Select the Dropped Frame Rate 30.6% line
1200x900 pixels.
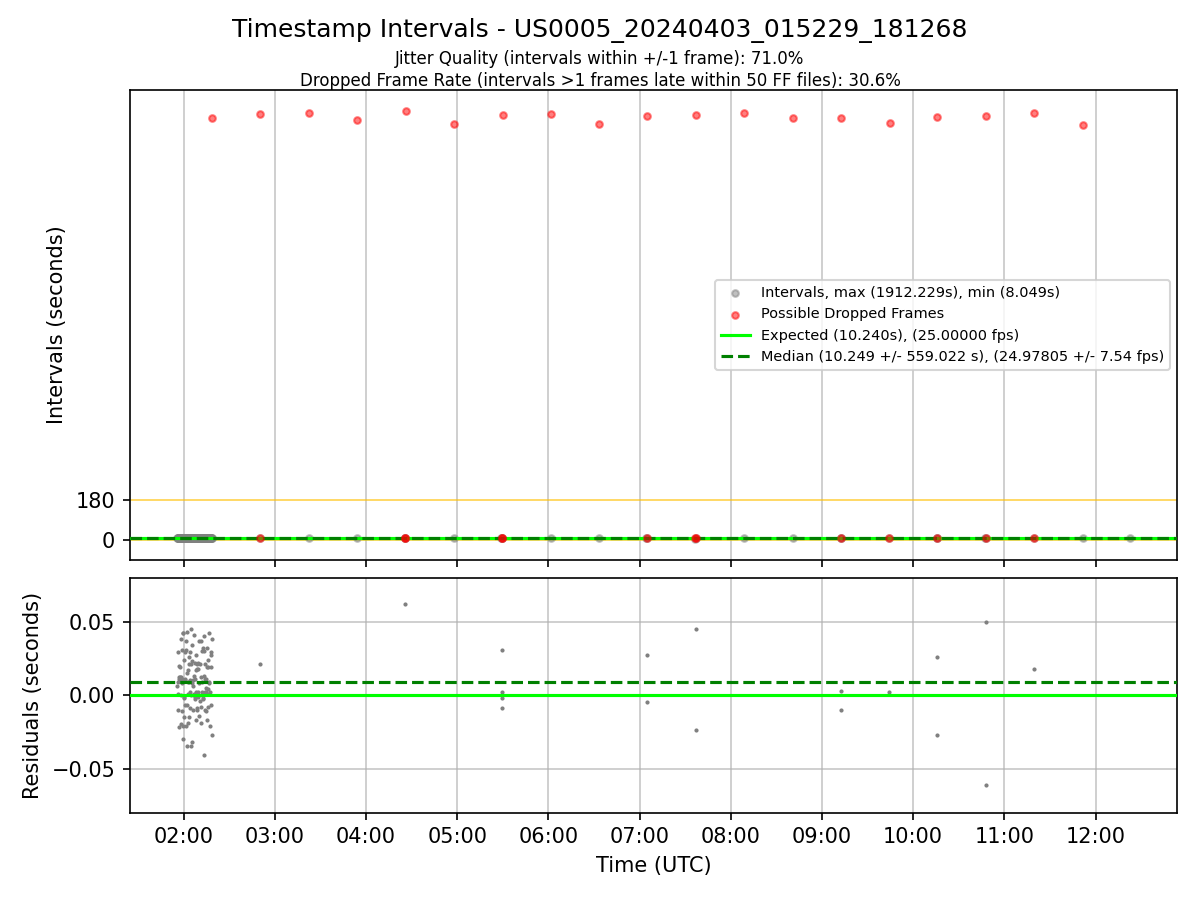[600, 80]
